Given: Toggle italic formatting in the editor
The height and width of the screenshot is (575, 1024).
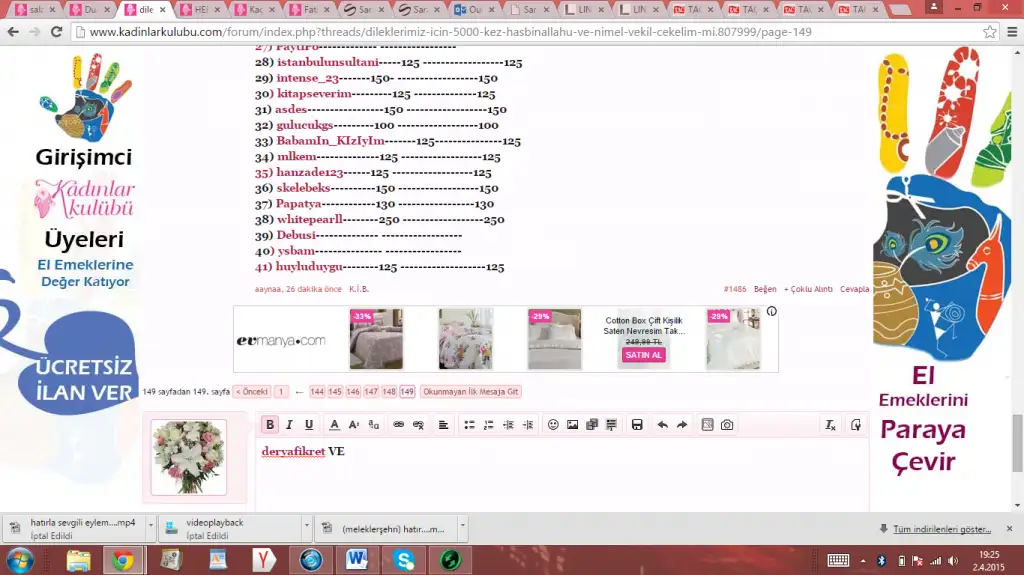Looking at the screenshot, I should tap(290, 425).
